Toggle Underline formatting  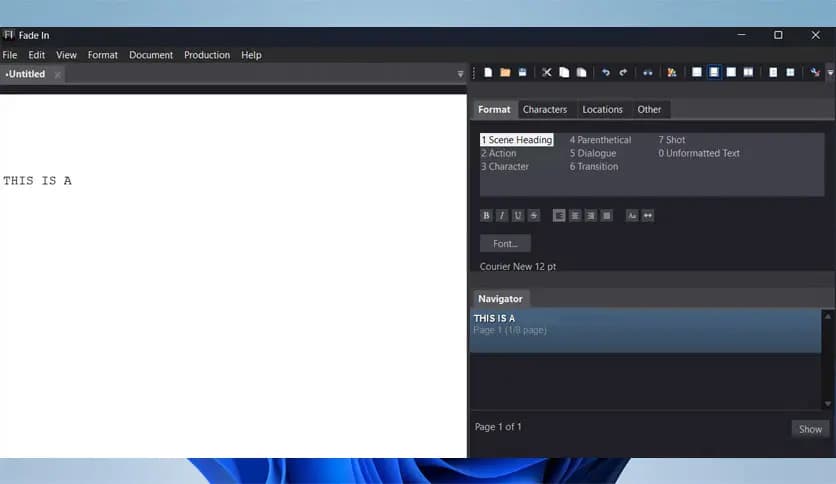point(518,215)
